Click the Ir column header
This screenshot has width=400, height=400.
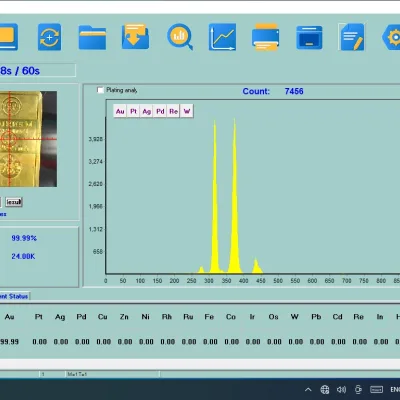pos(252,317)
